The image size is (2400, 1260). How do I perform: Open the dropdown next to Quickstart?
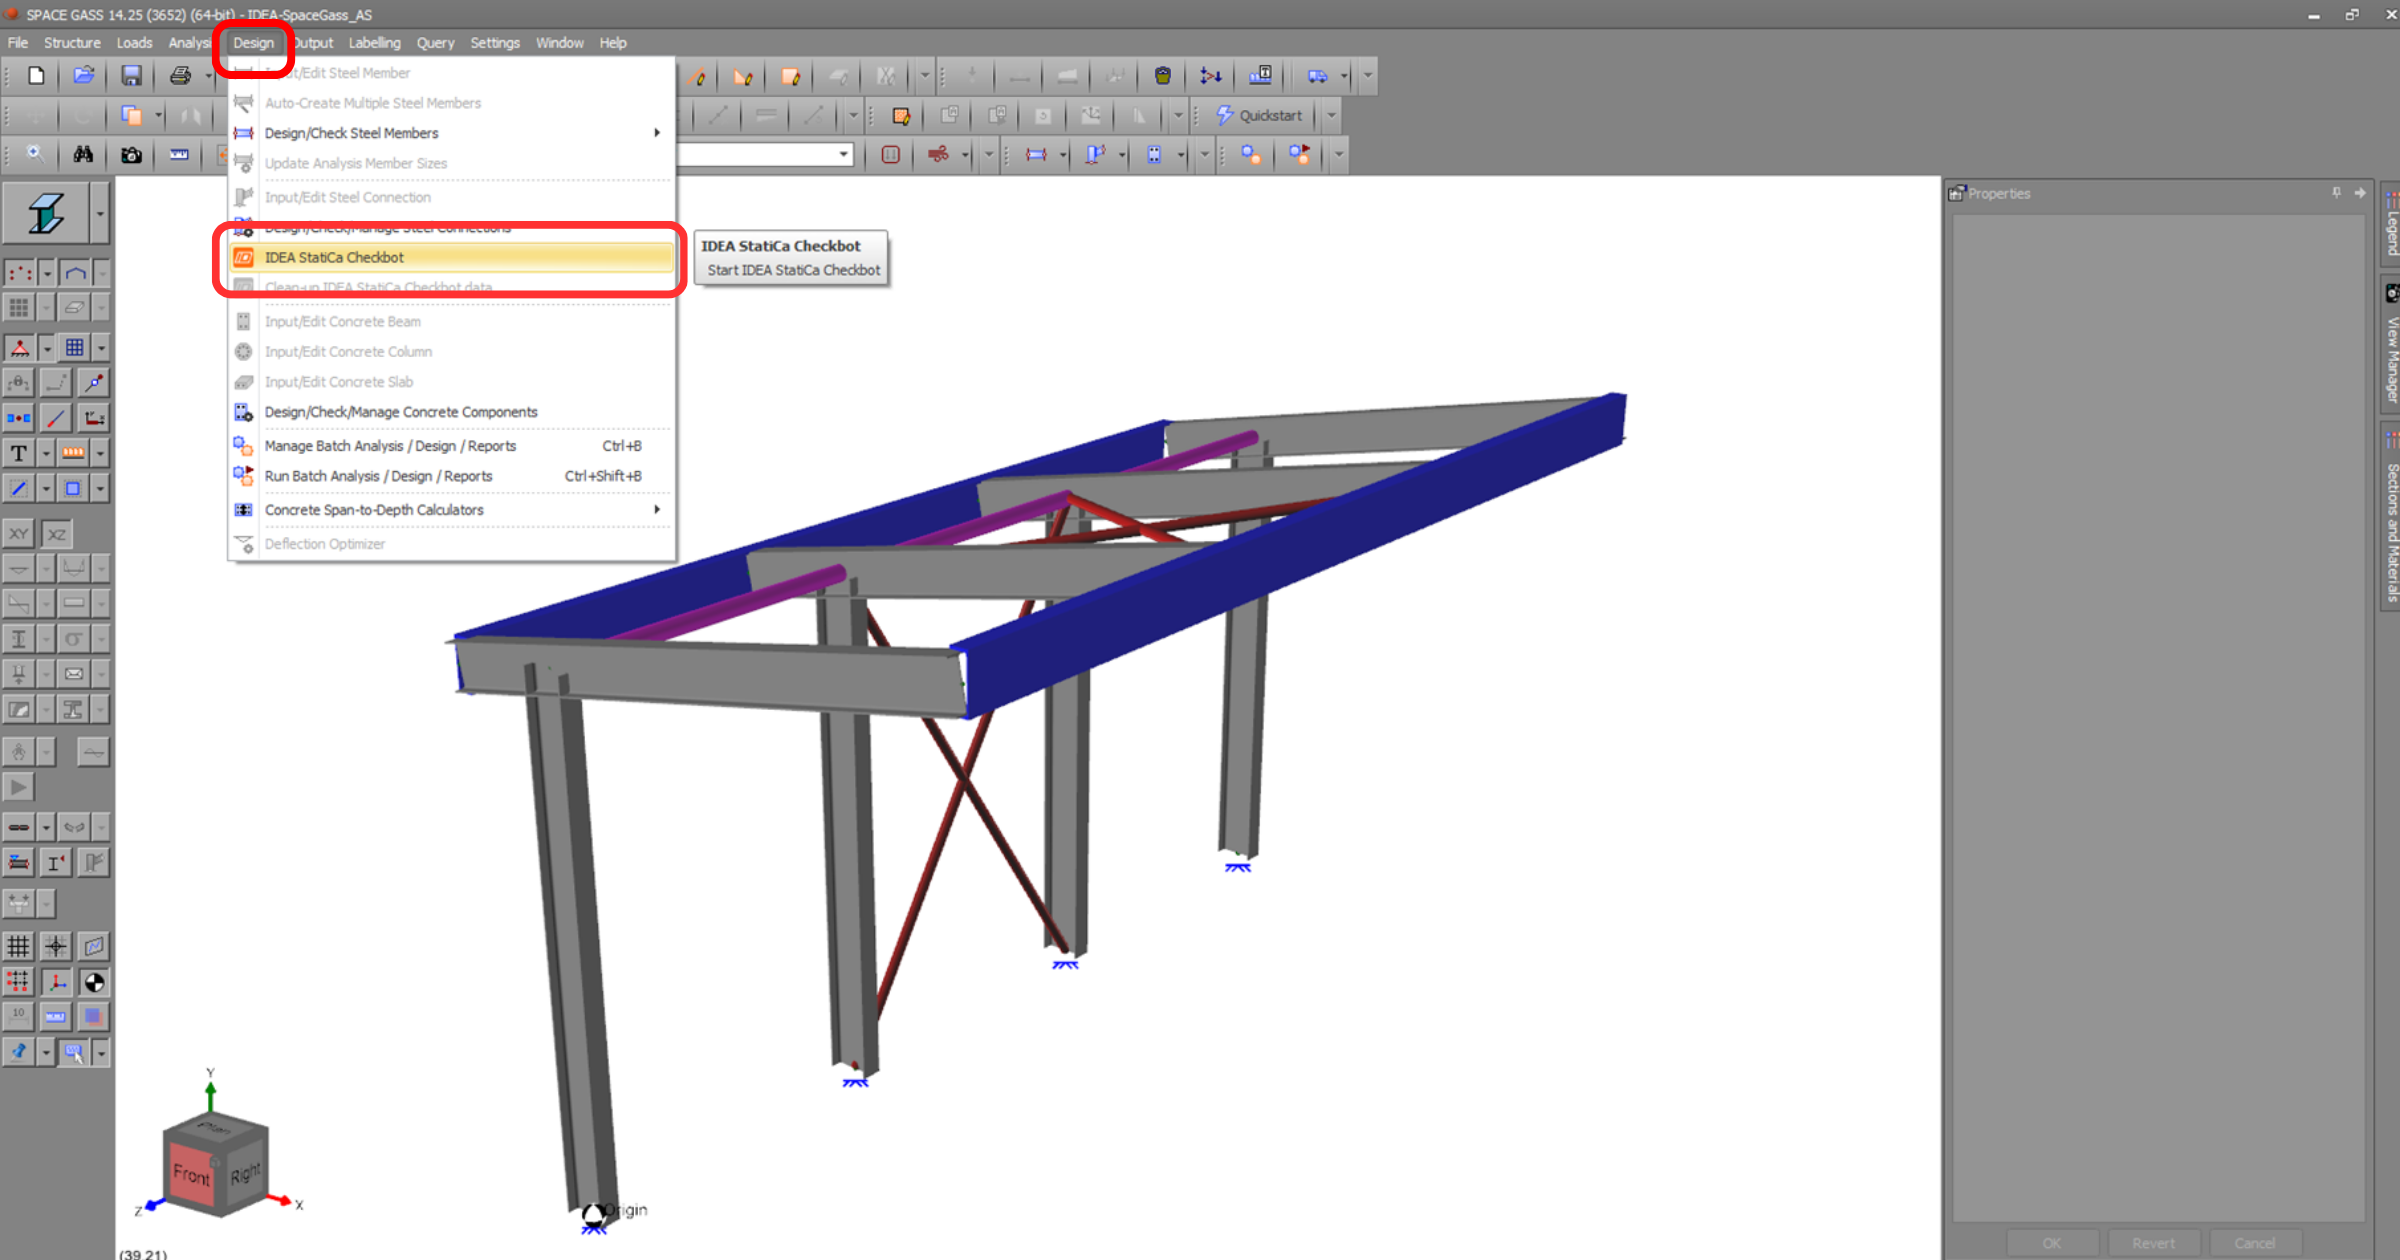pos(1331,115)
